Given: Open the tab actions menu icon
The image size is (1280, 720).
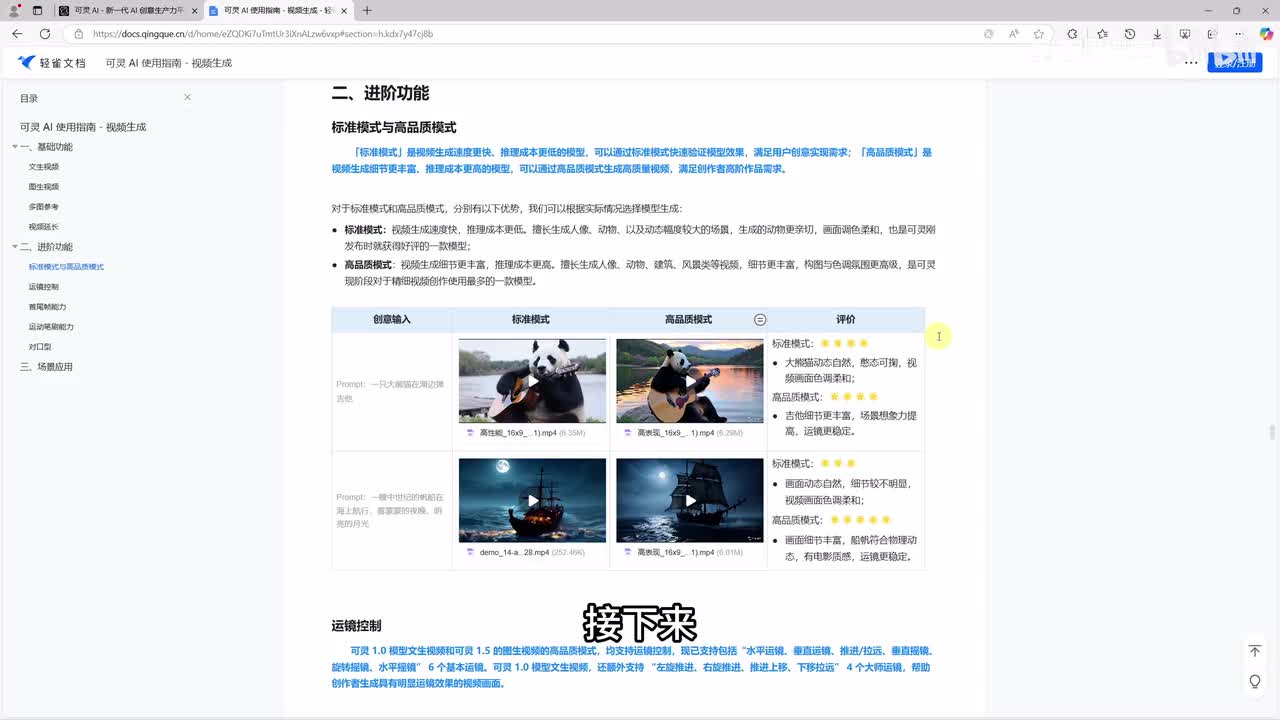Looking at the screenshot, I should [x=37, y=10].
